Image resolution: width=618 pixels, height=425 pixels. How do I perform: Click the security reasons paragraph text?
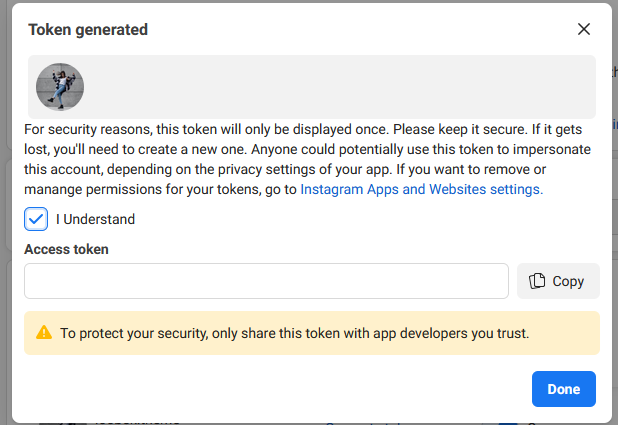tap(307, 159)
